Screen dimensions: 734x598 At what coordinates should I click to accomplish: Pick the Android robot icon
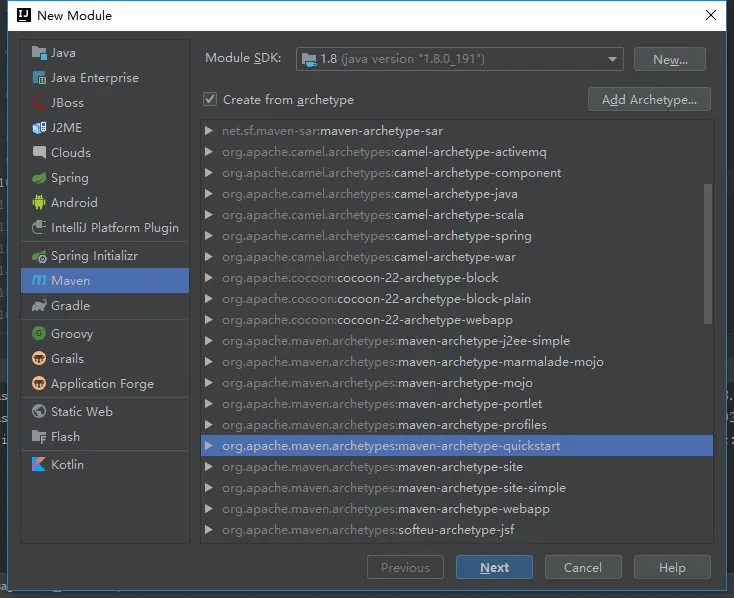(39, 202)
